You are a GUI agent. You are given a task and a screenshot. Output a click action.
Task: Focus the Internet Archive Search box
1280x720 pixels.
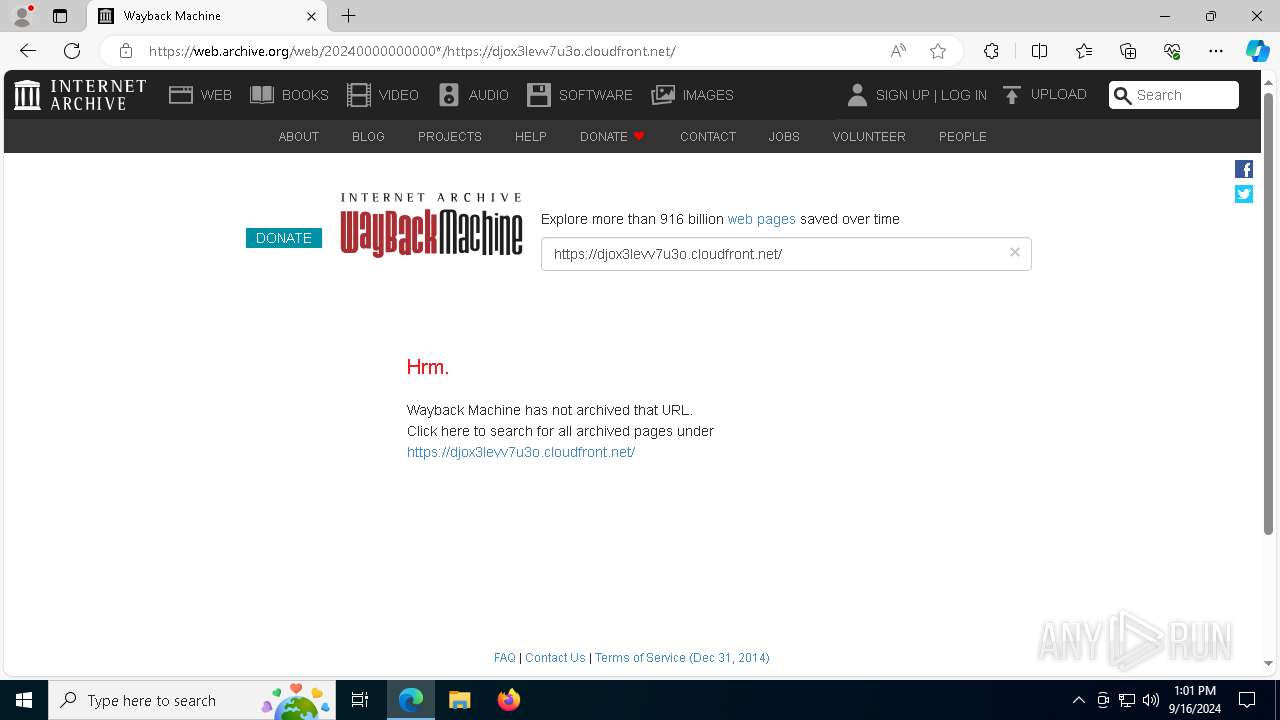1174,95
